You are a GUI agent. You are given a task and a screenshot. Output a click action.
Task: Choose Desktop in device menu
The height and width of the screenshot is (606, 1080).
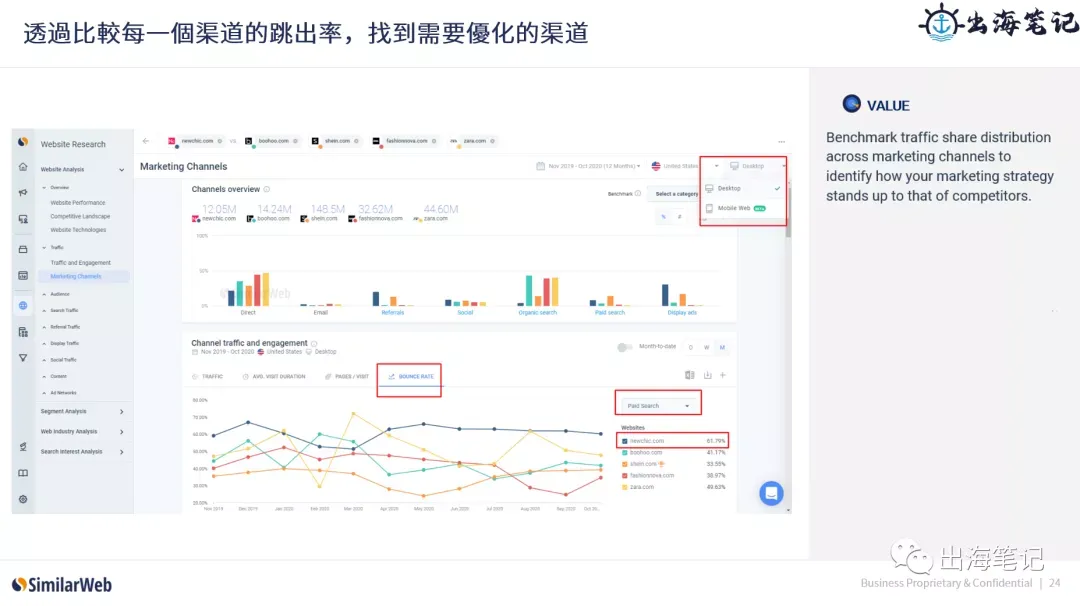(x=743, y=188)
